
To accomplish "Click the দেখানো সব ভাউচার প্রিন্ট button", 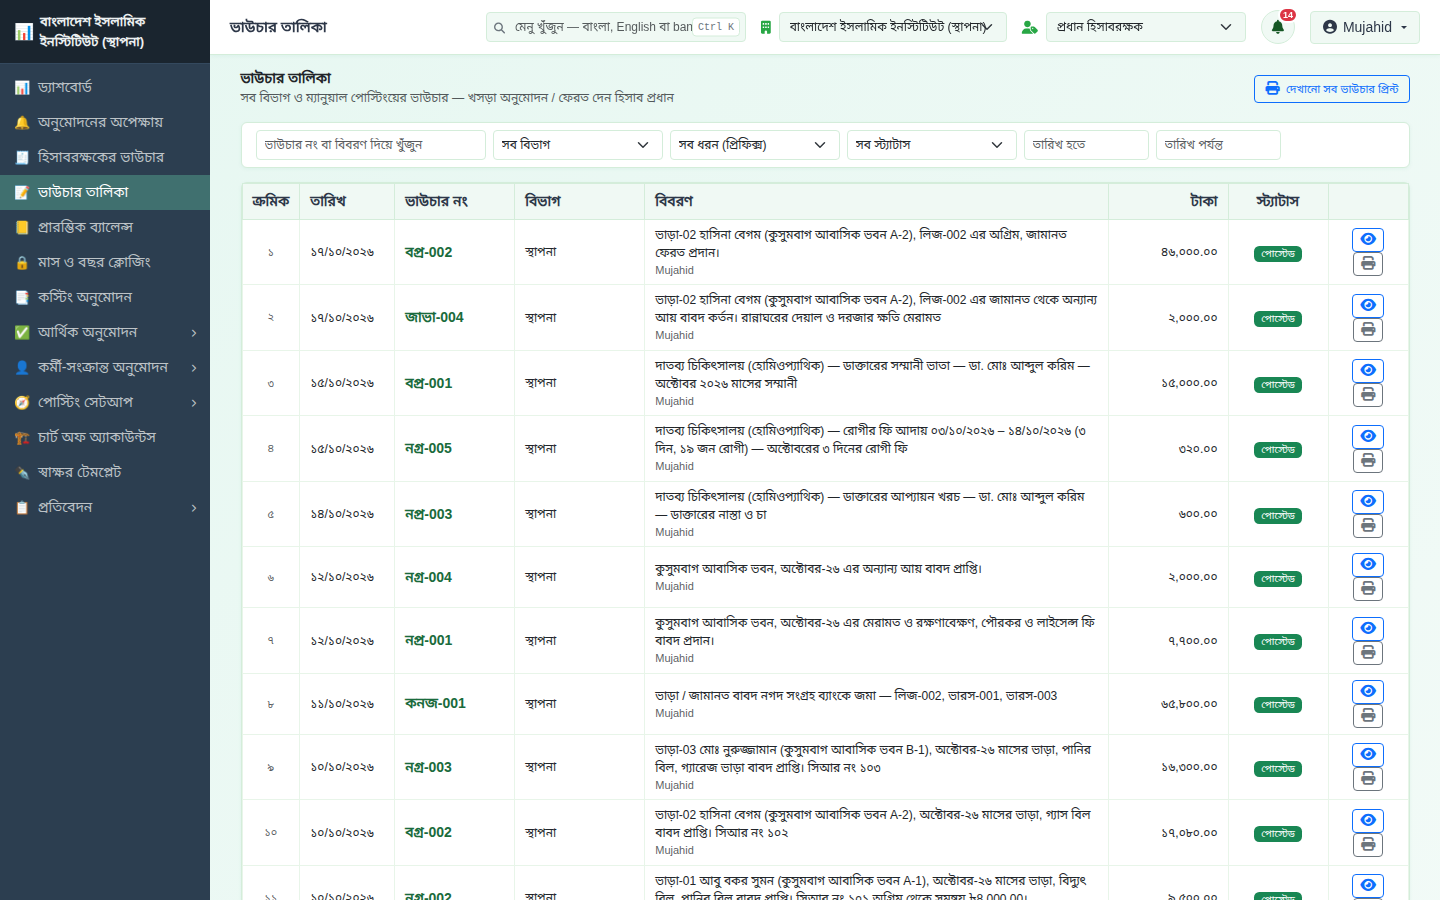I will (1332, 89).
